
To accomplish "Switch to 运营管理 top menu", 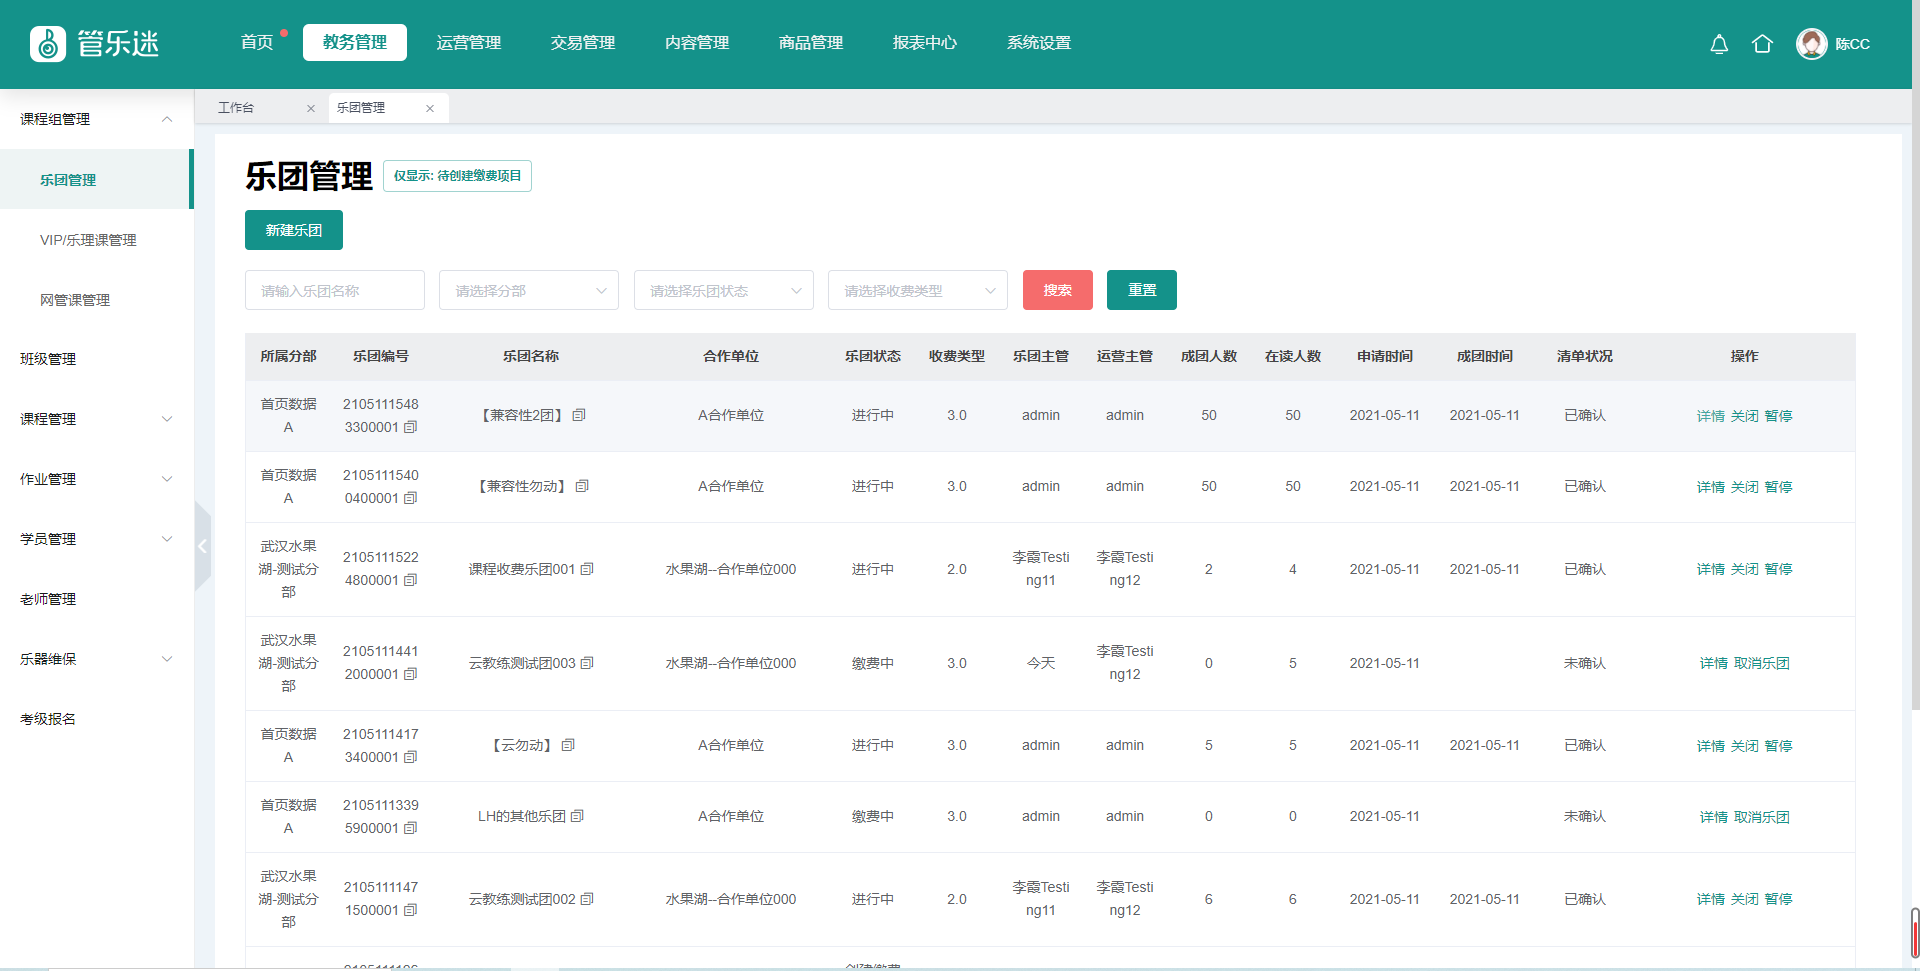I will 468,43.
